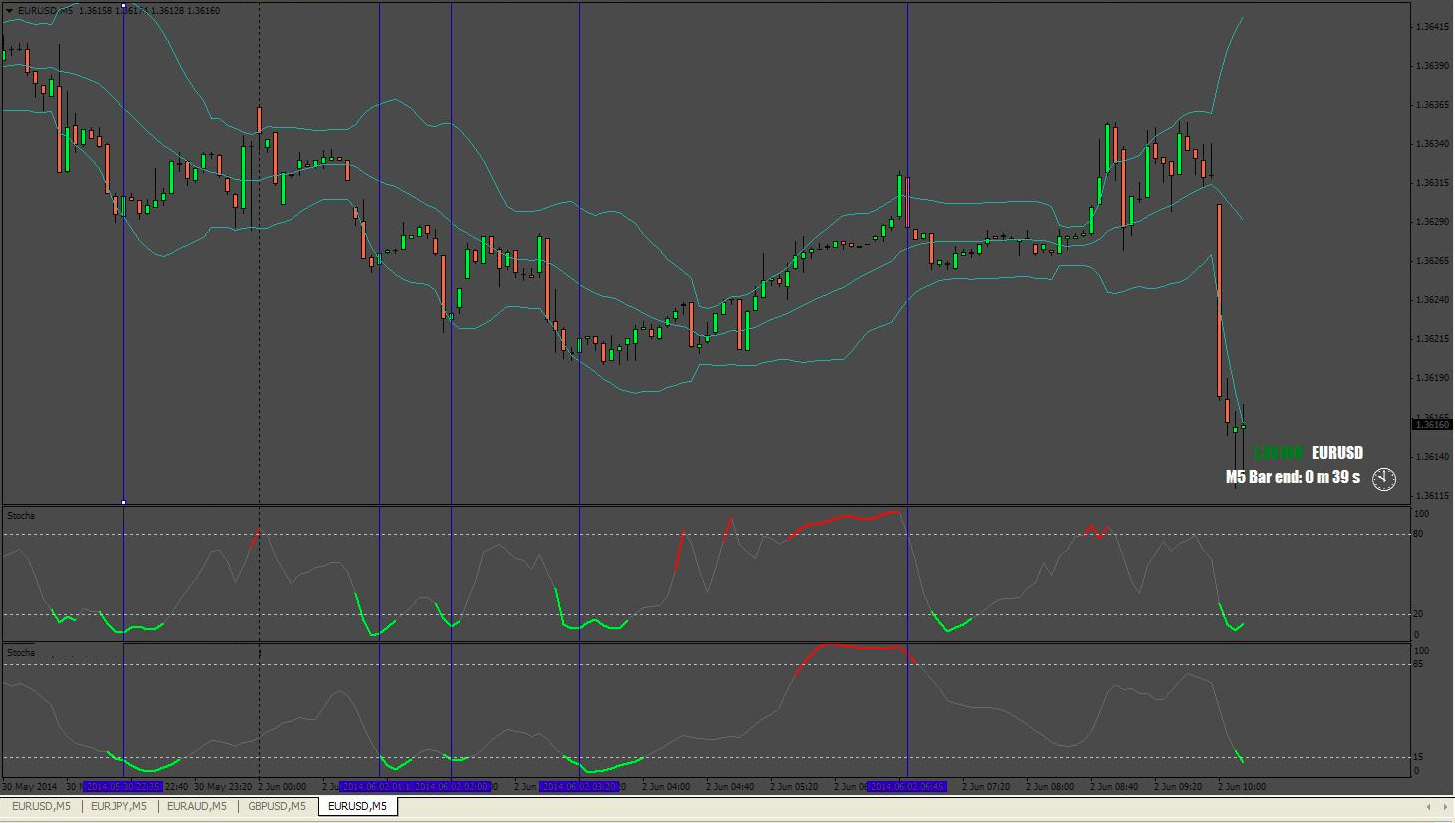Click the '2 Jun 04:00' time axis label
The image size is (1455, 823).
666,787
